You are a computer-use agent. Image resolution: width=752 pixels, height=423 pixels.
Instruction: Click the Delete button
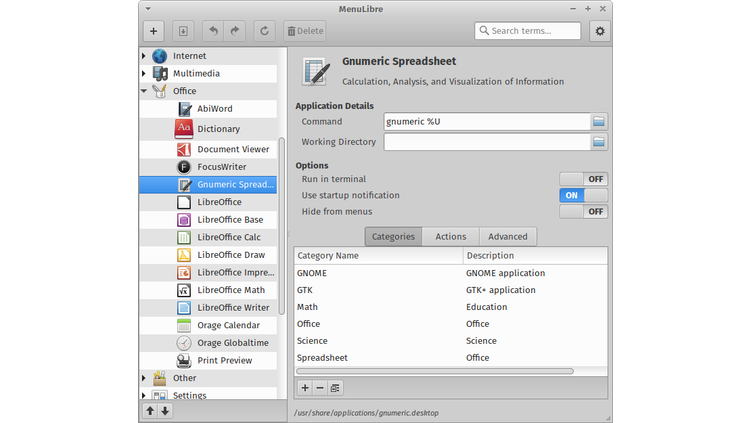click(305, 31)
